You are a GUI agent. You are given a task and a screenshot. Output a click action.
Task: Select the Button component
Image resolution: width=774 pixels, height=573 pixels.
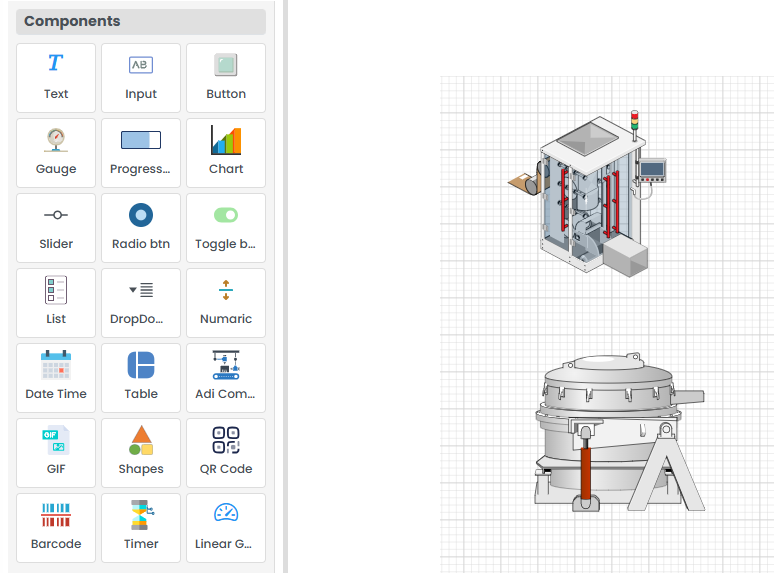[226, 78]
